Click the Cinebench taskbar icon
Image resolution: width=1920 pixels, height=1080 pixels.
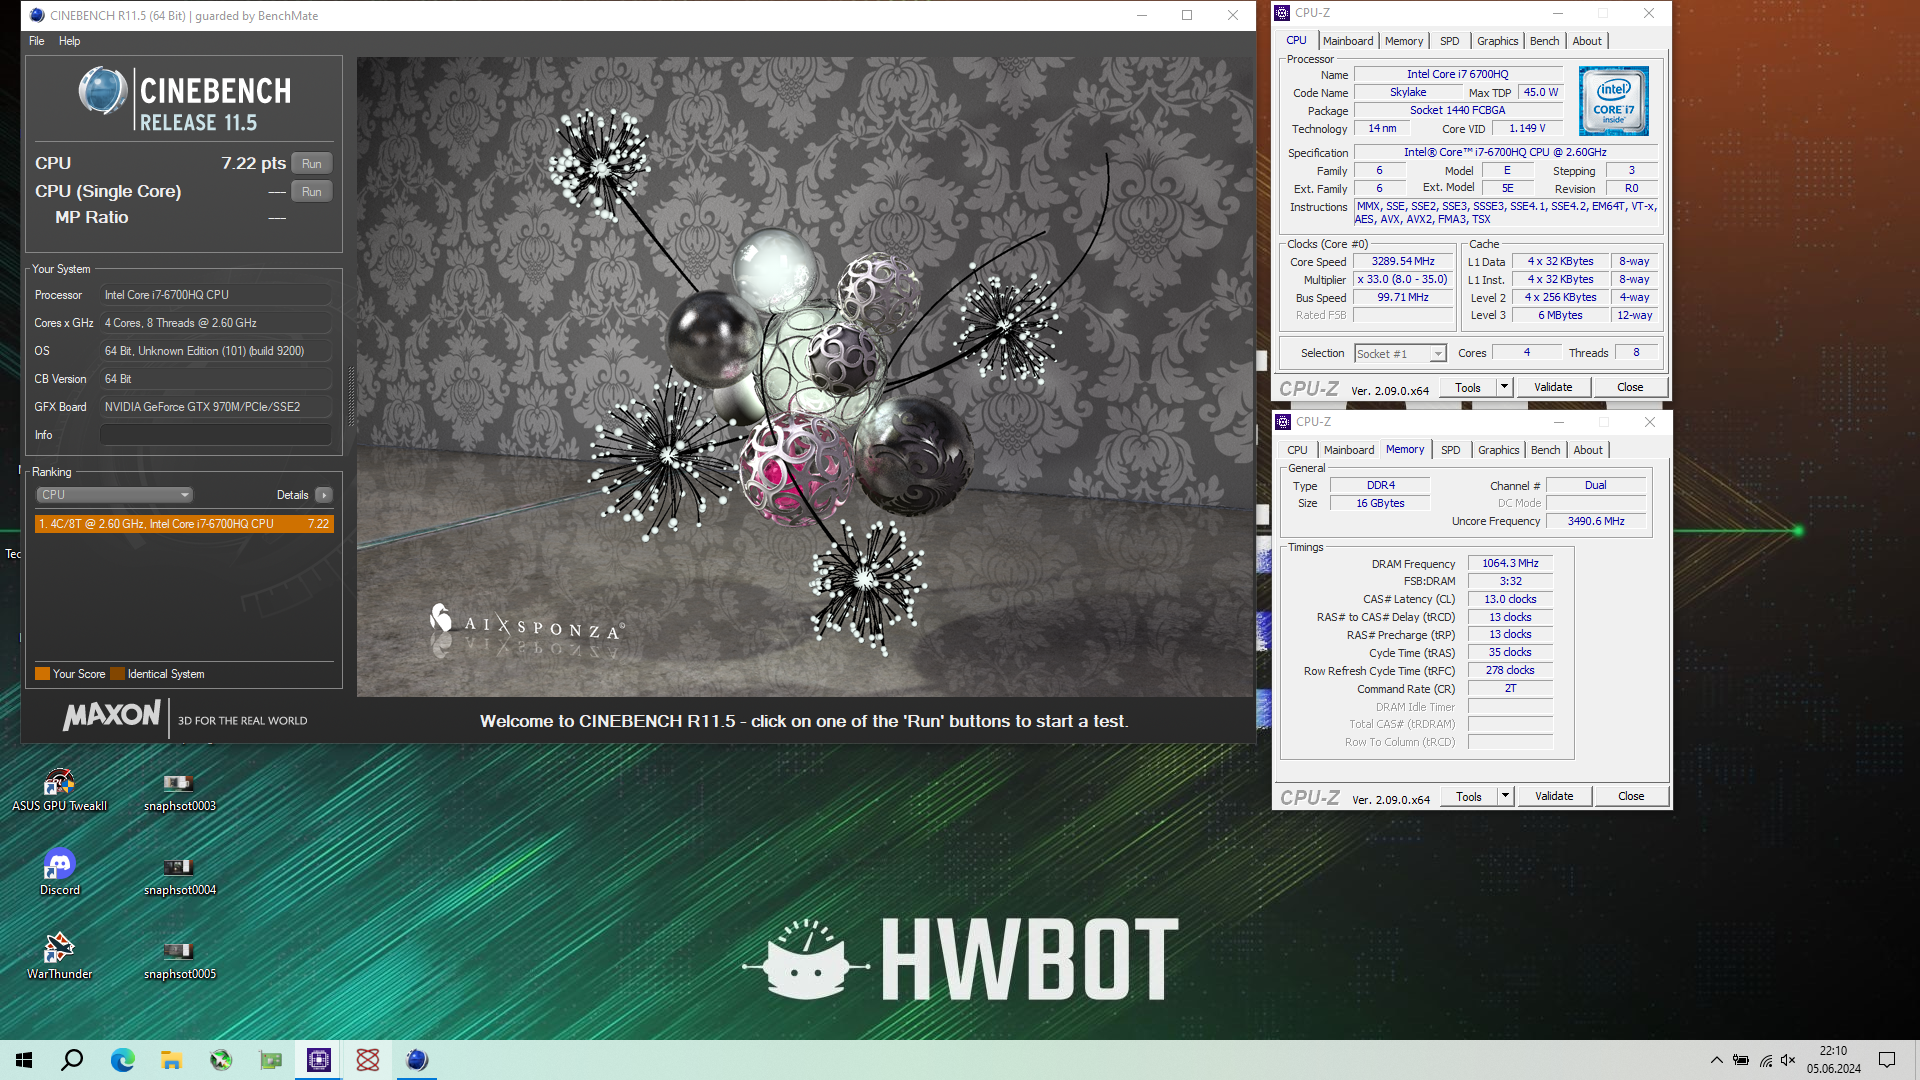pos(417,1060)
